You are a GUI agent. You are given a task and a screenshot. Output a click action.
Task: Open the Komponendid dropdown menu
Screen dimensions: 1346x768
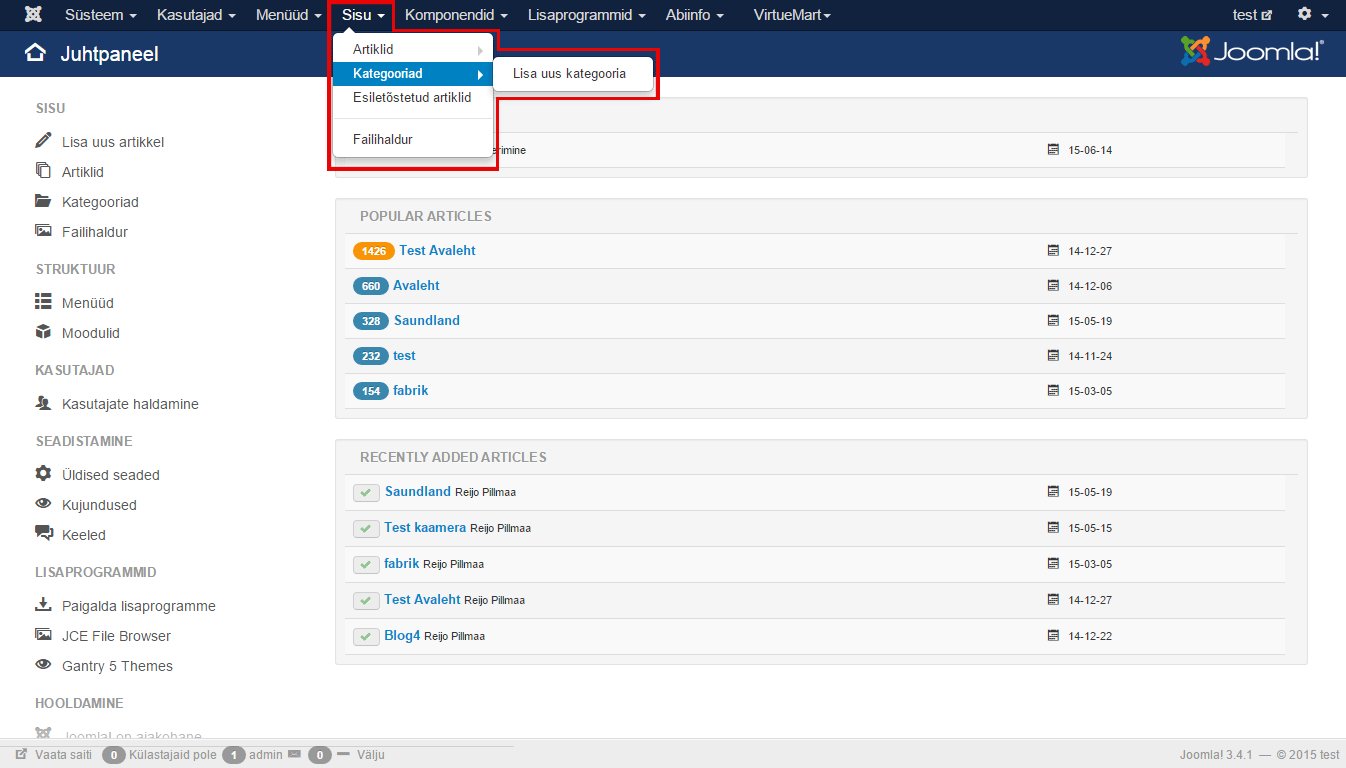[x=456, y=15]
